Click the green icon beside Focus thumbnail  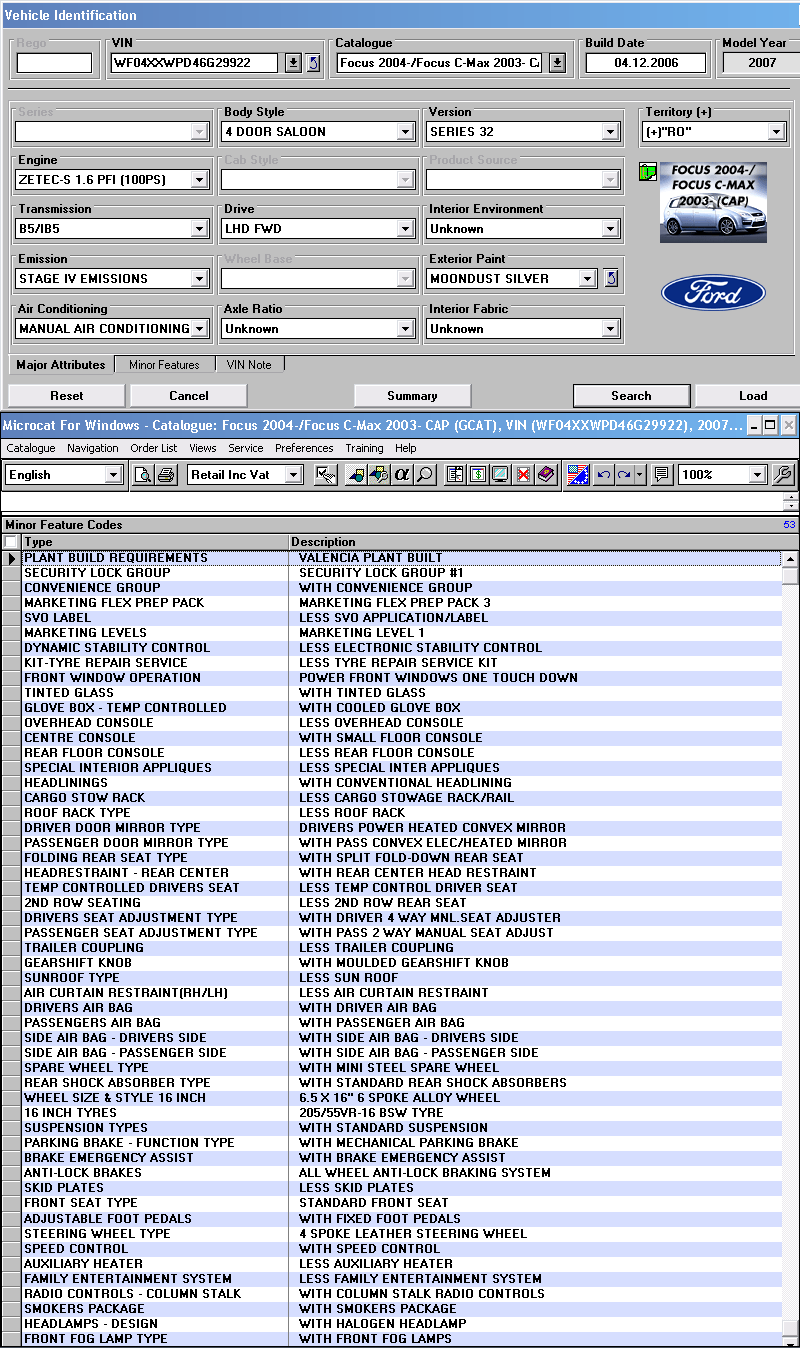[647, 172]
